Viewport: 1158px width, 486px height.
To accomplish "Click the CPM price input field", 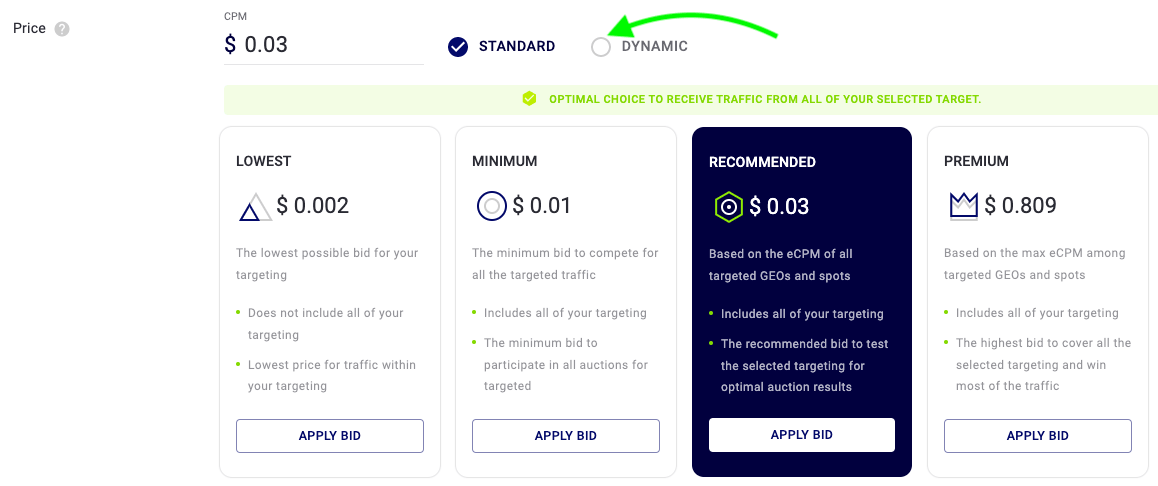I will tap(323, 45).
